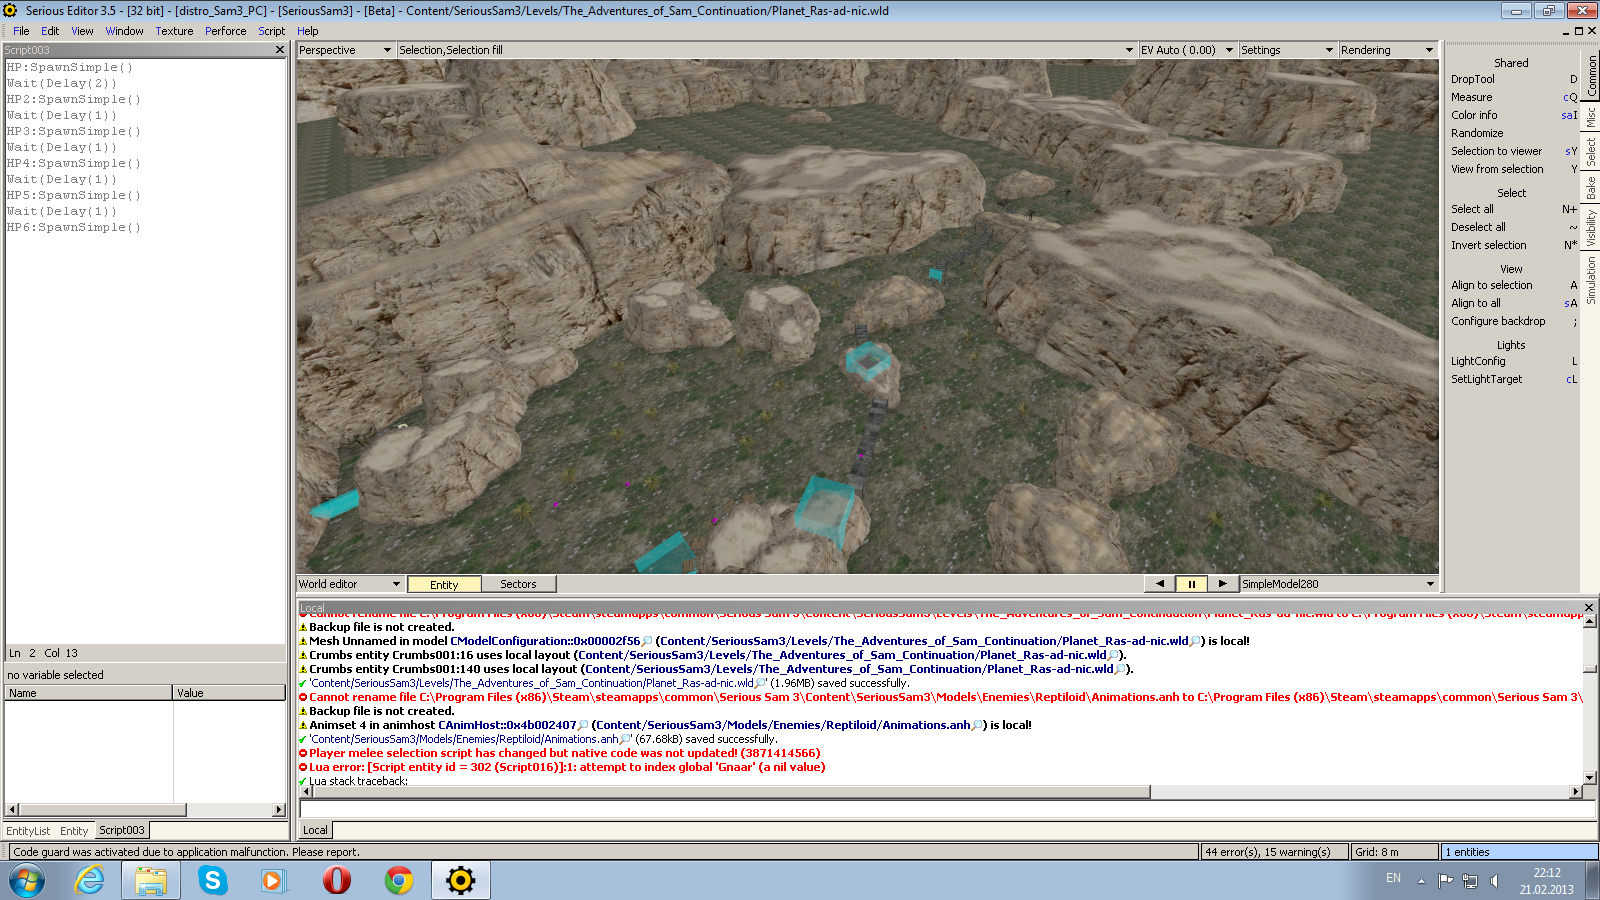Open World editor mode dropdown
The image size is (1600, 900).
coord(349,584)
